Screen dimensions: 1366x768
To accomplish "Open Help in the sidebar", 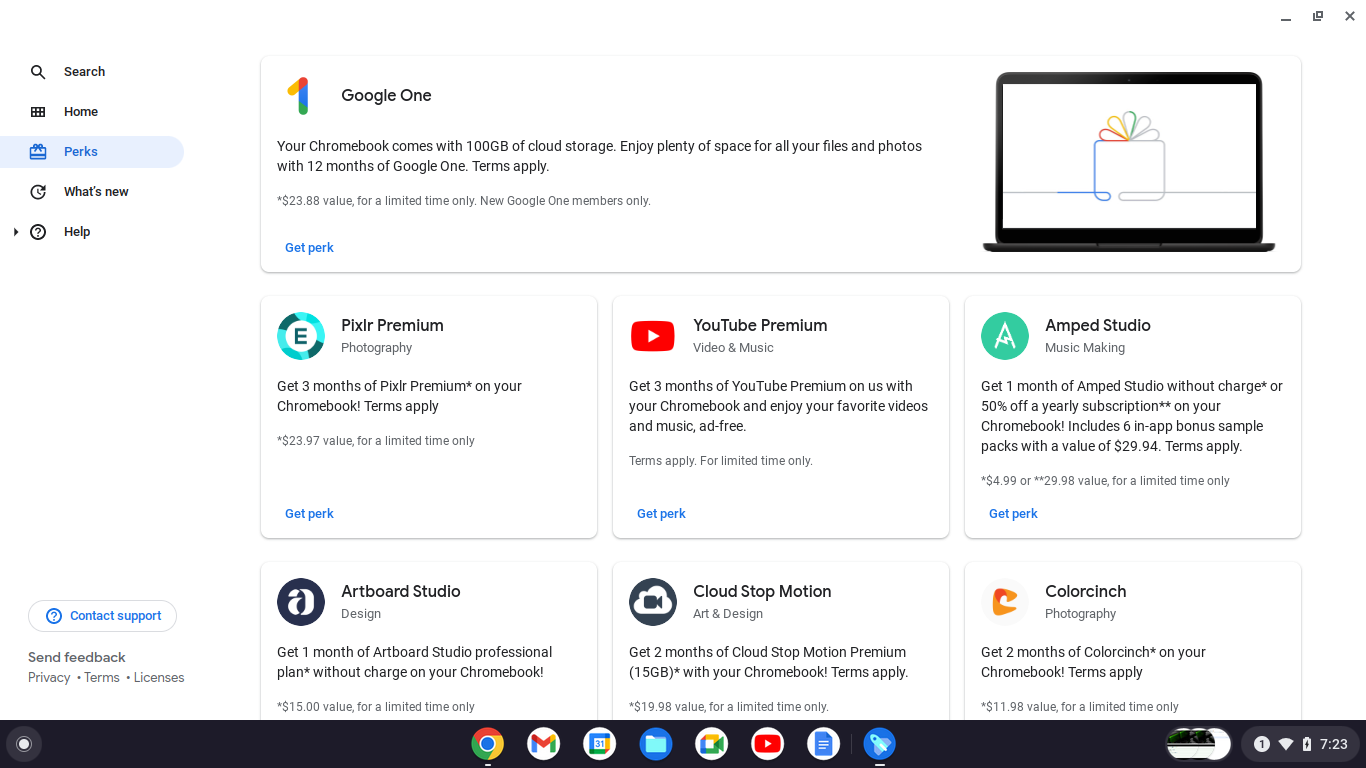I will (92, 232).
